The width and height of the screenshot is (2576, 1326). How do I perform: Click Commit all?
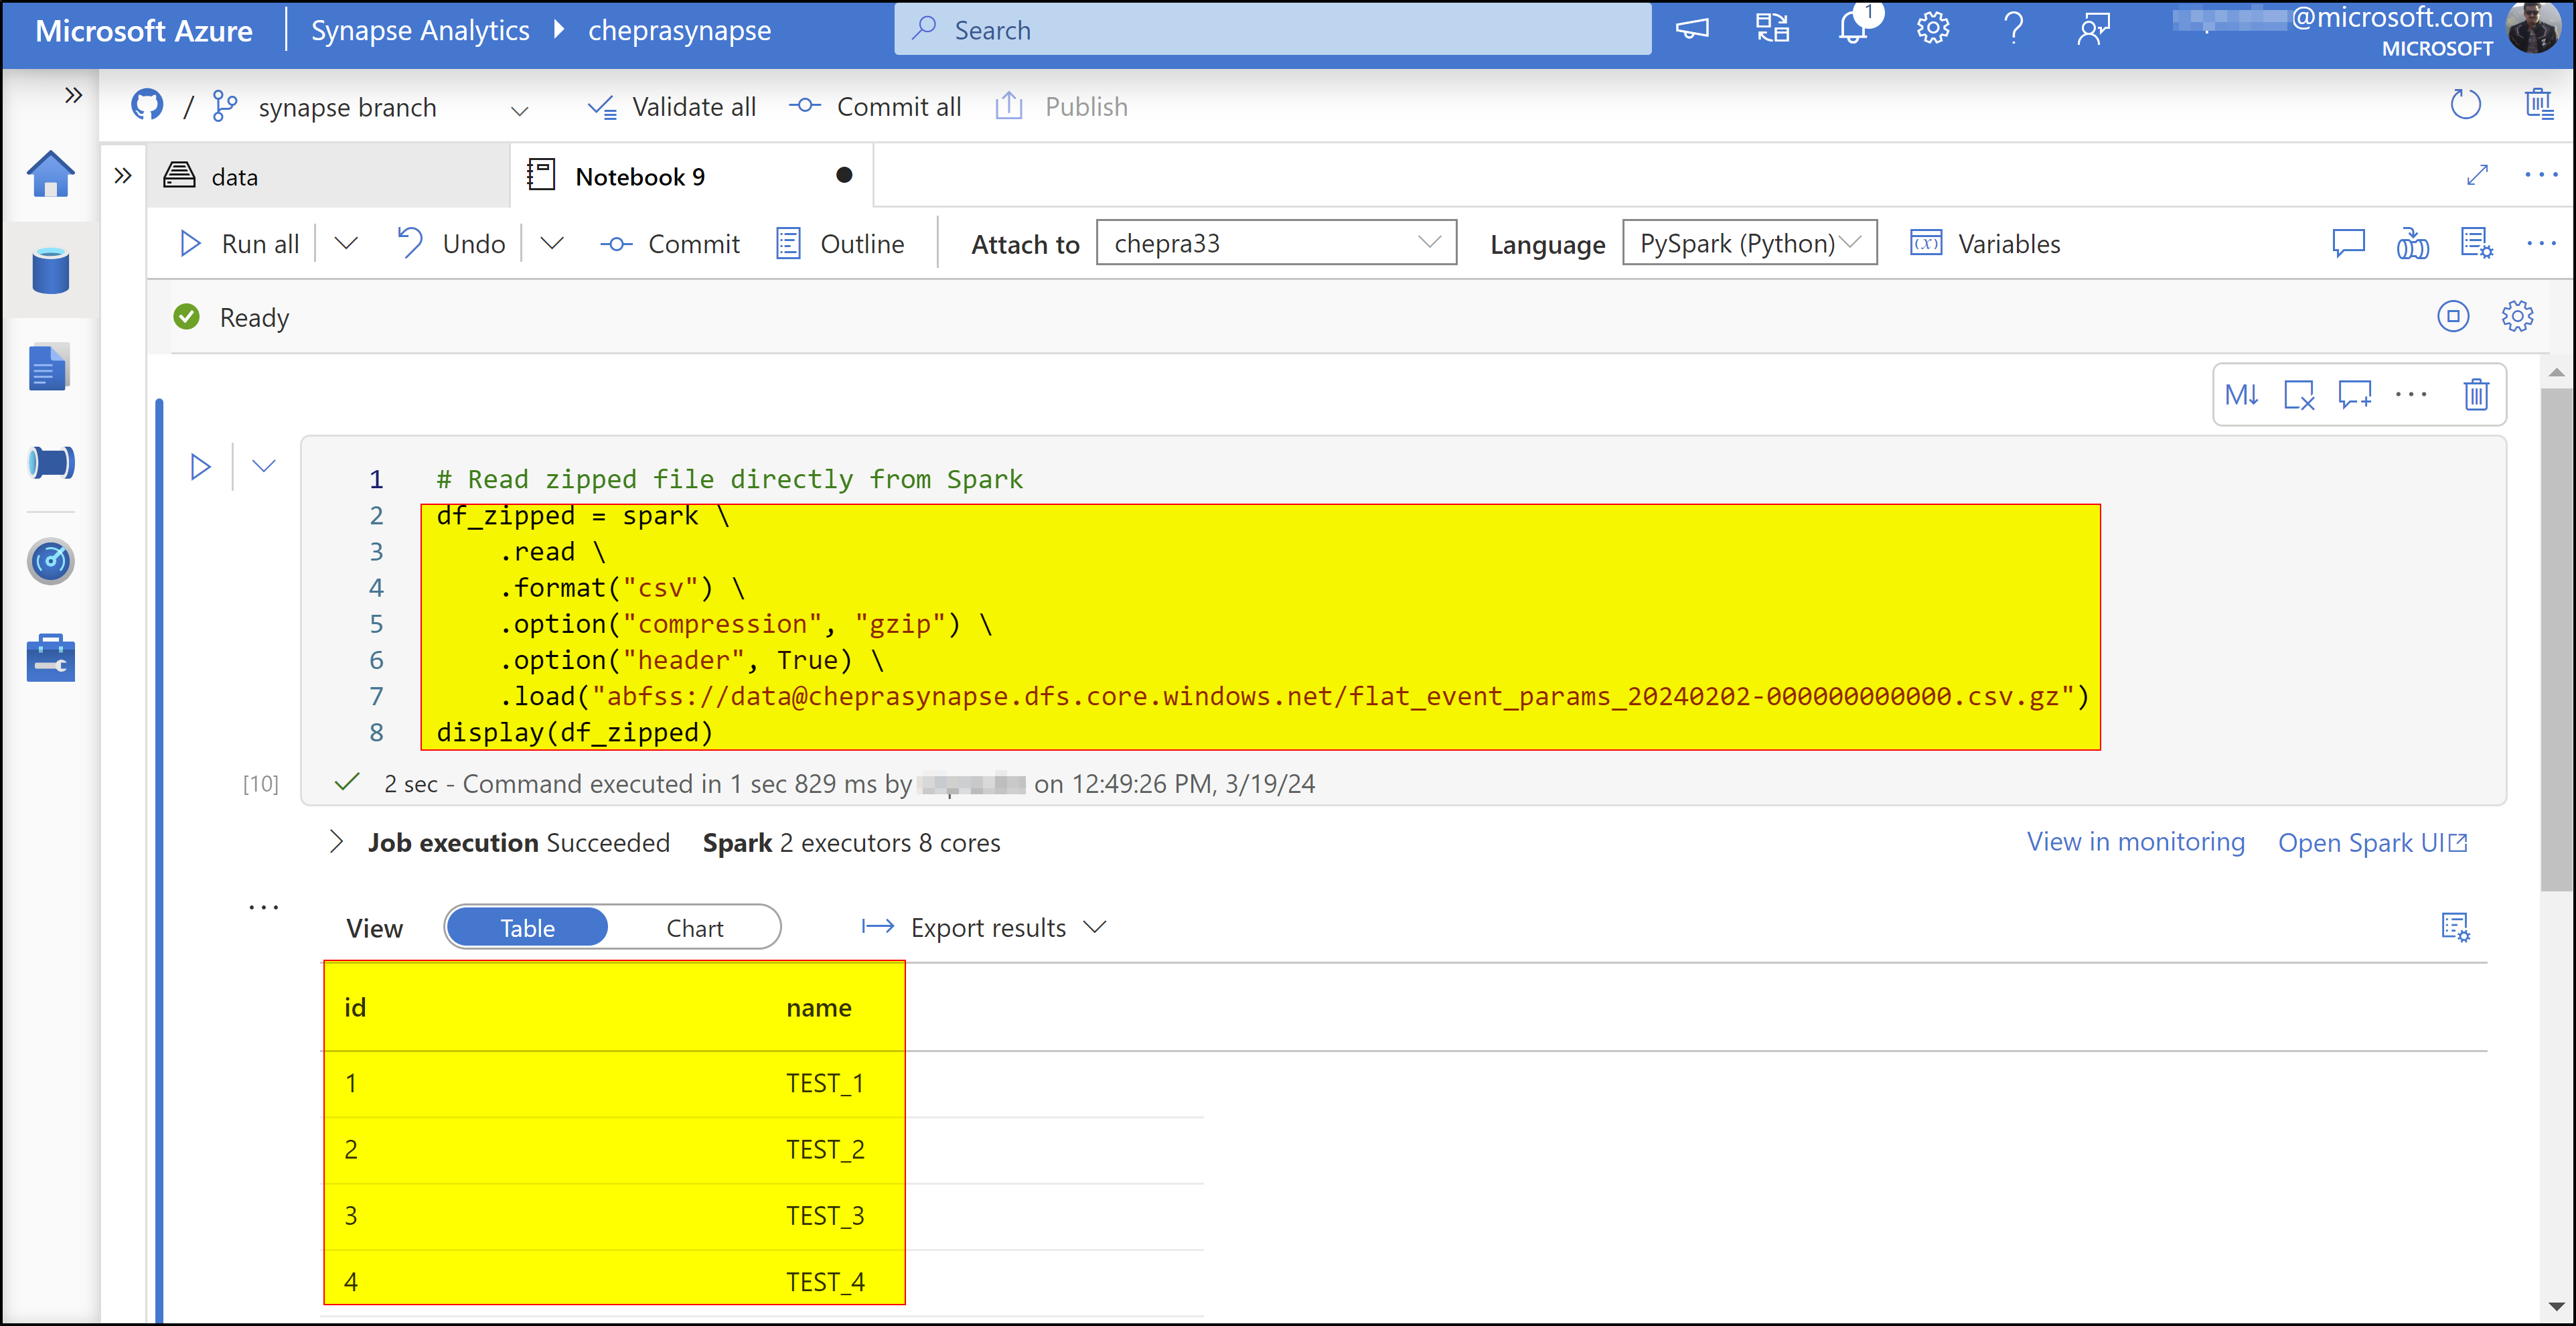point(875,106)
